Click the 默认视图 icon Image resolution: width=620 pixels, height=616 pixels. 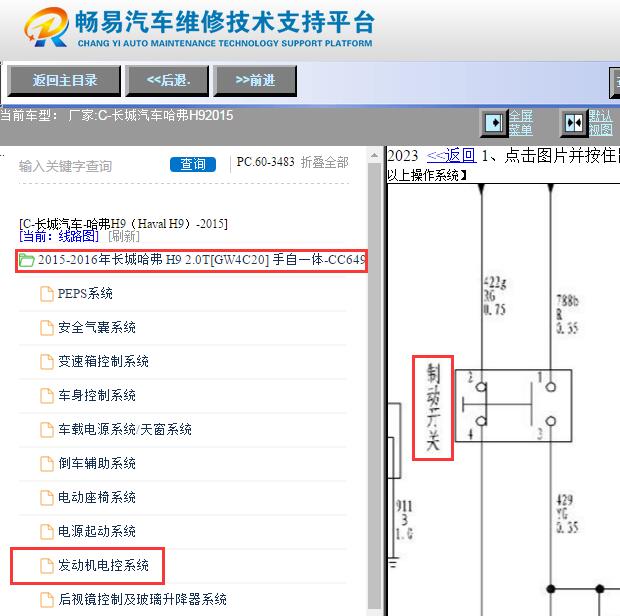(574, 123)
